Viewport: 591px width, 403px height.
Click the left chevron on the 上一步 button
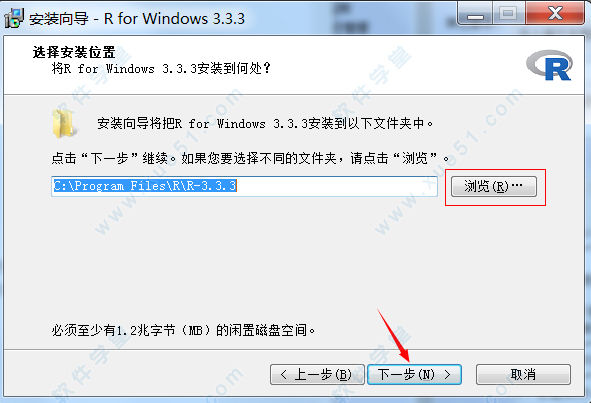coord(284,374)
